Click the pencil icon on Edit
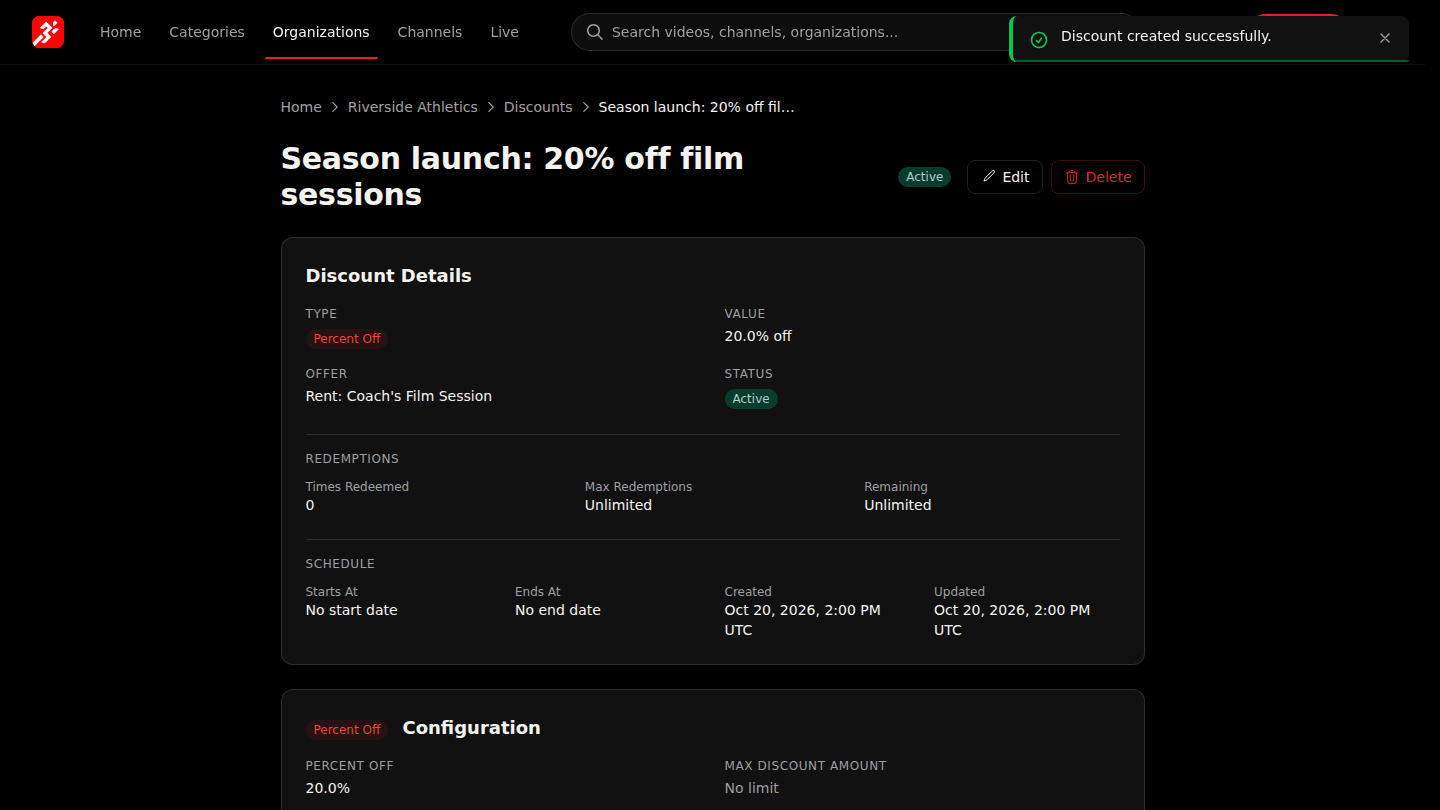Image resolution: width=1440 pixels, height=810 pixels. tap(989, 176)
